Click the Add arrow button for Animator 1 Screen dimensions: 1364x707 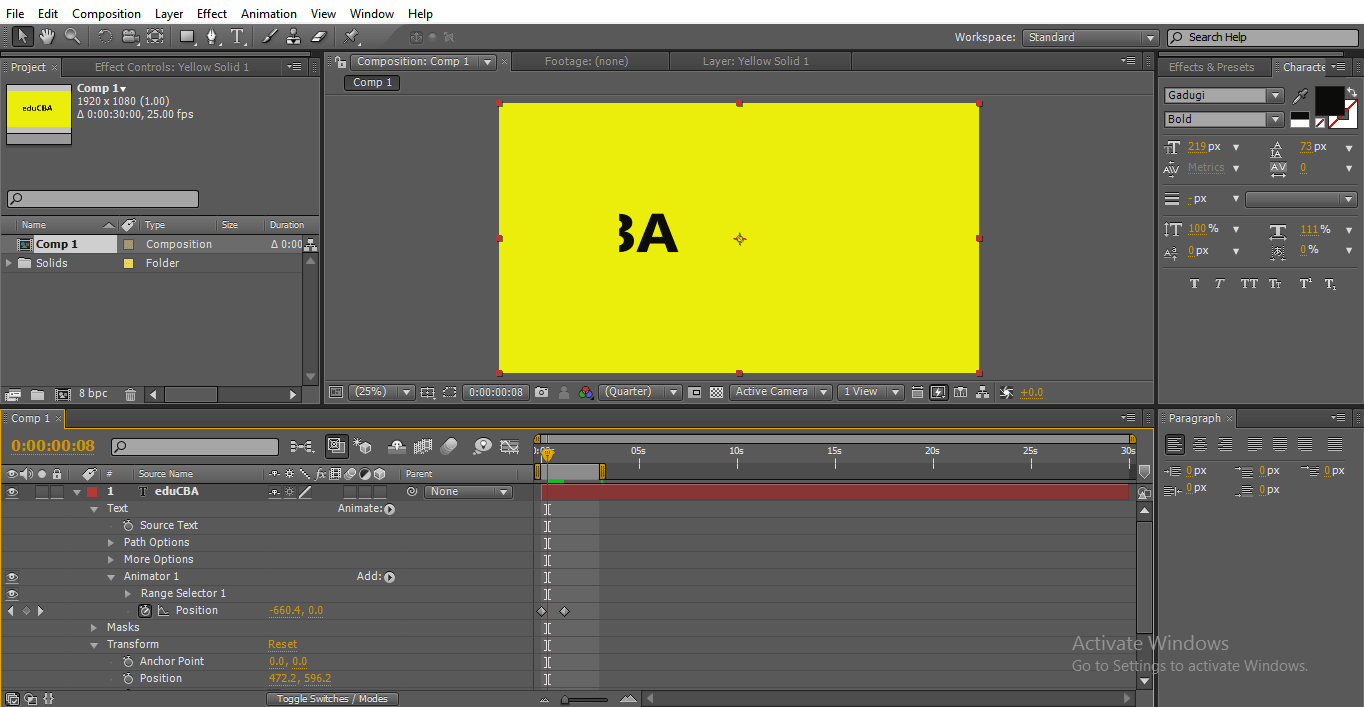[389, 577]
